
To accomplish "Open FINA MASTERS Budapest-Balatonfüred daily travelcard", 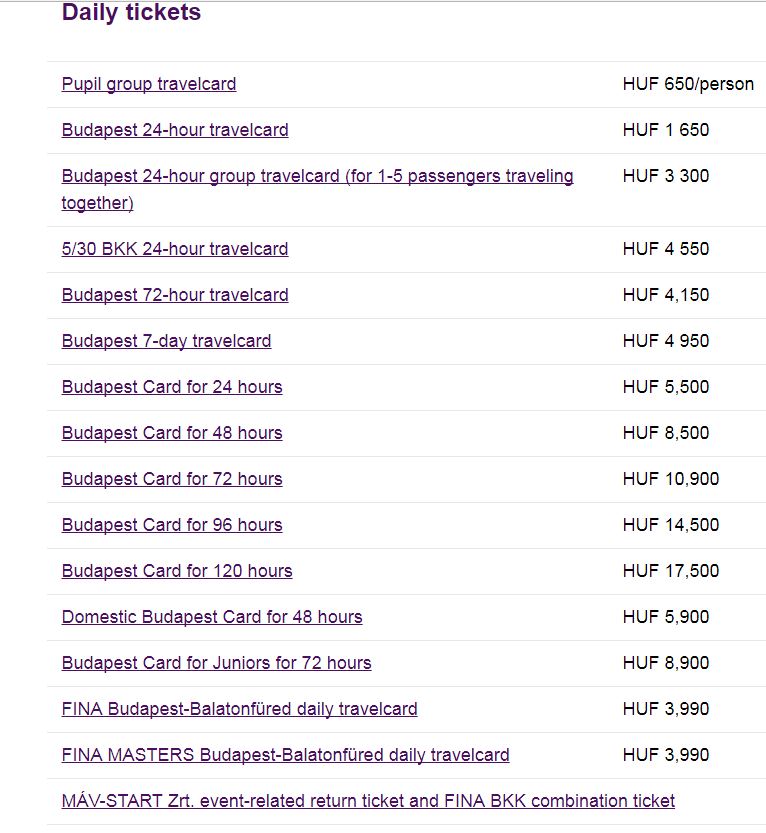I will coord(285,755).
